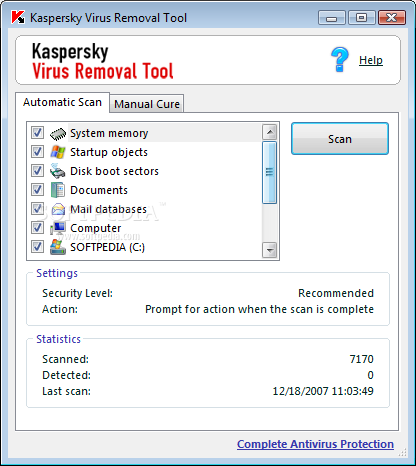416x466 pixels.
Task: Uncheck the System memory checkbox
Action: click(x=37, y=133)
